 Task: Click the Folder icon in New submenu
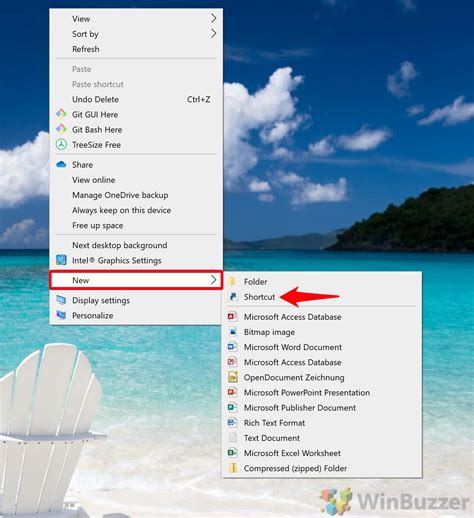pyautogui.click(x=233, y=281)
